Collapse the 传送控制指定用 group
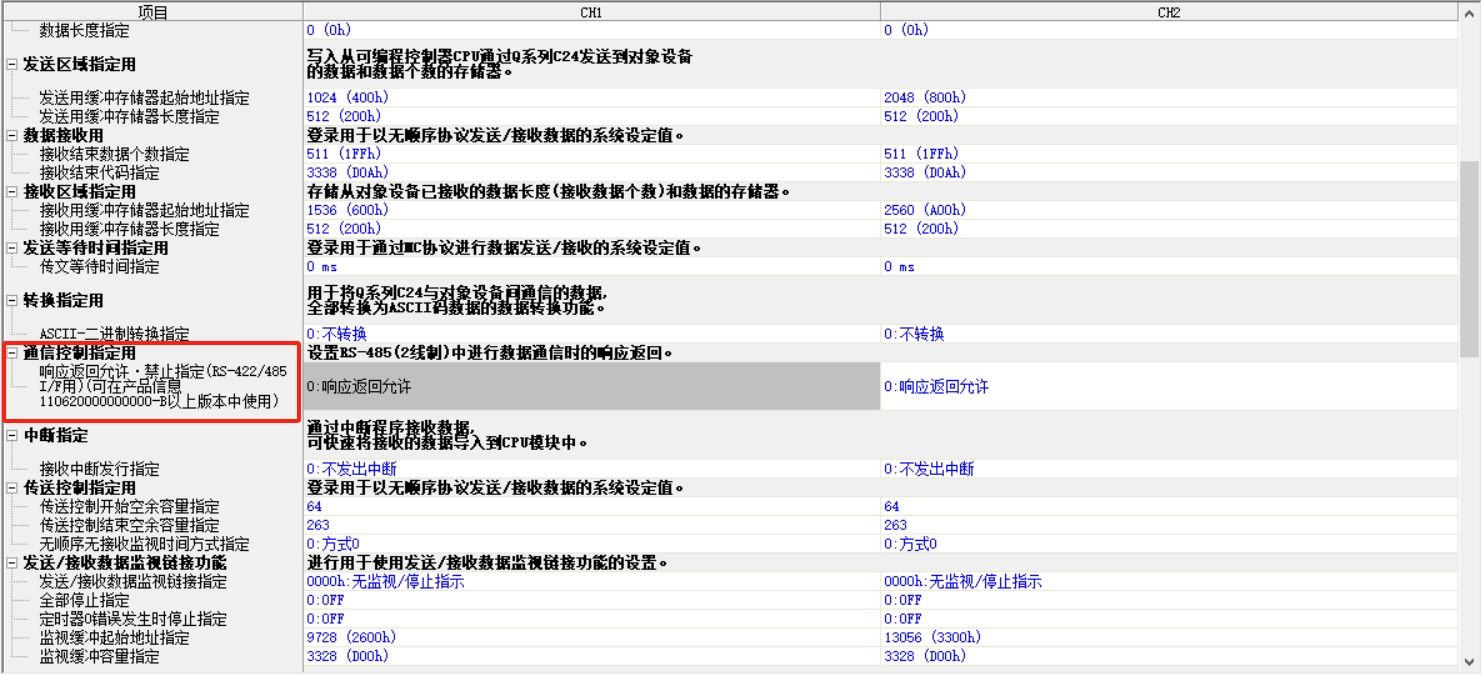 pyautogui.click(x=12, y=488)
